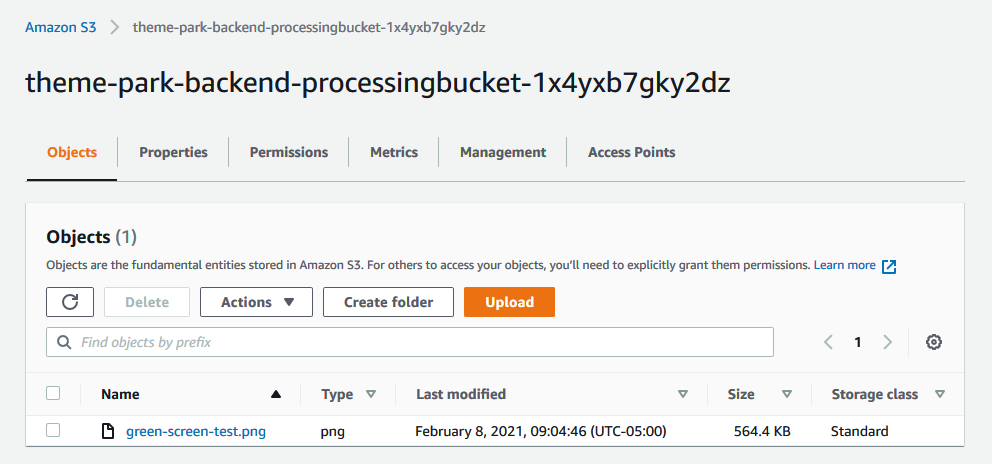
Task: Go to next page arrow
Action: 888,342
